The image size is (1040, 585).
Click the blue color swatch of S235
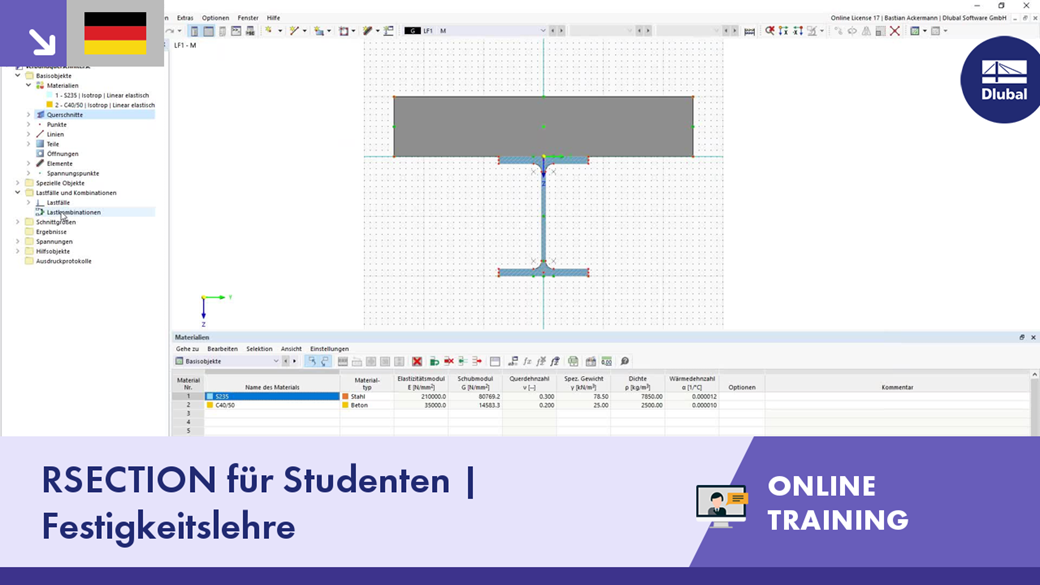click(x=210, y=397)
